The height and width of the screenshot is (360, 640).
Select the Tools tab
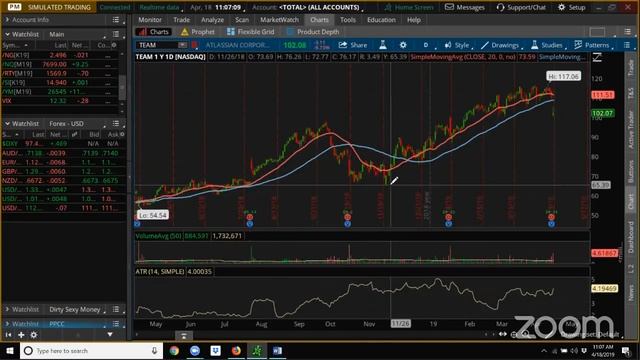pyautogui.click(x=348, y=20)
